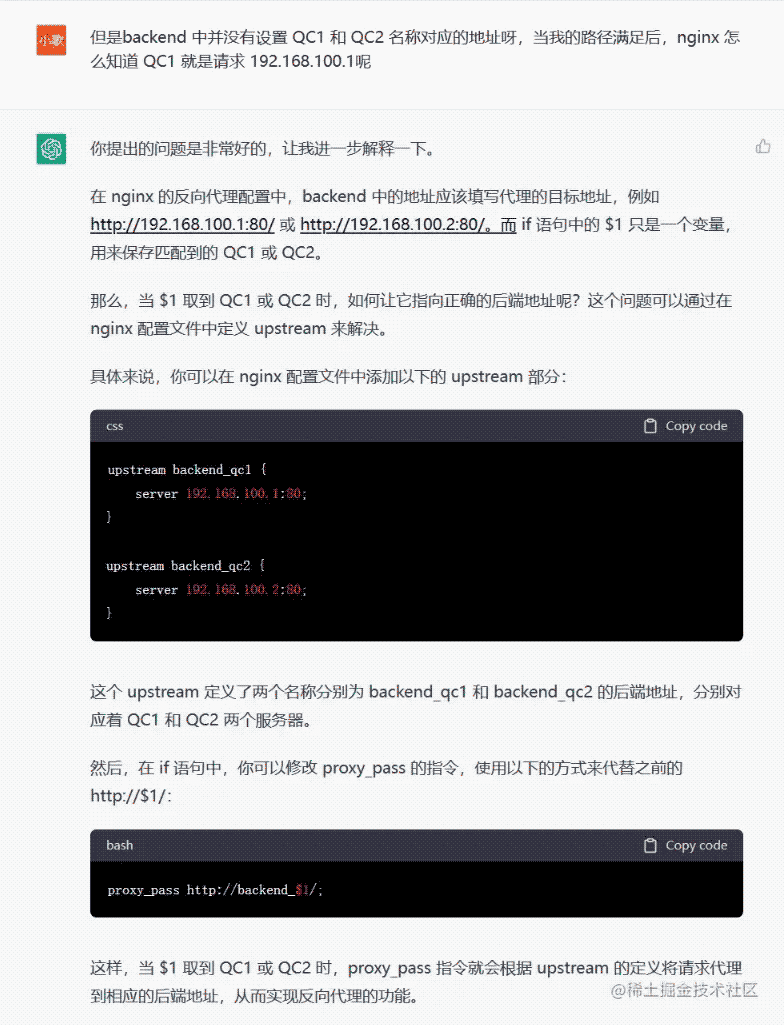
Task: Copy code from the bash block
Action: (x=685, y=846)
